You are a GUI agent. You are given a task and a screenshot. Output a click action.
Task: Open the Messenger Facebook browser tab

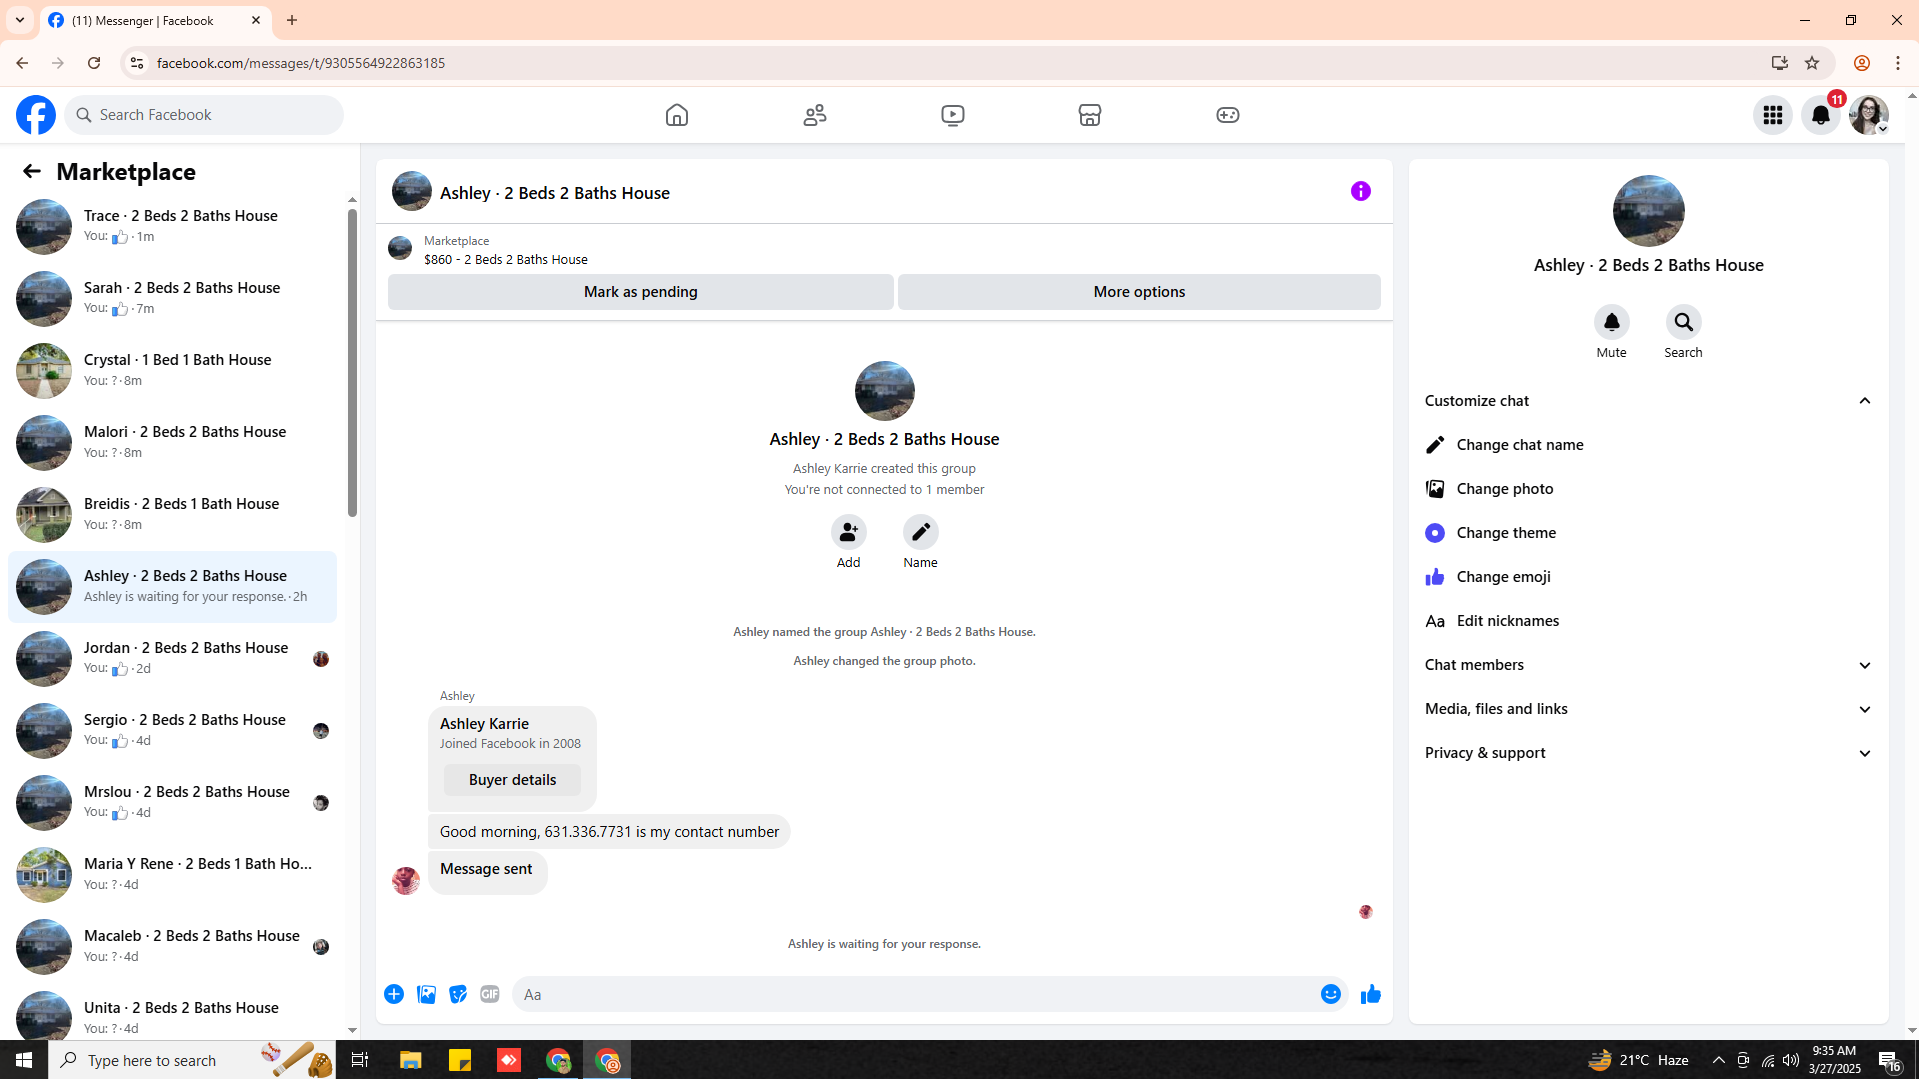(155, 20)
